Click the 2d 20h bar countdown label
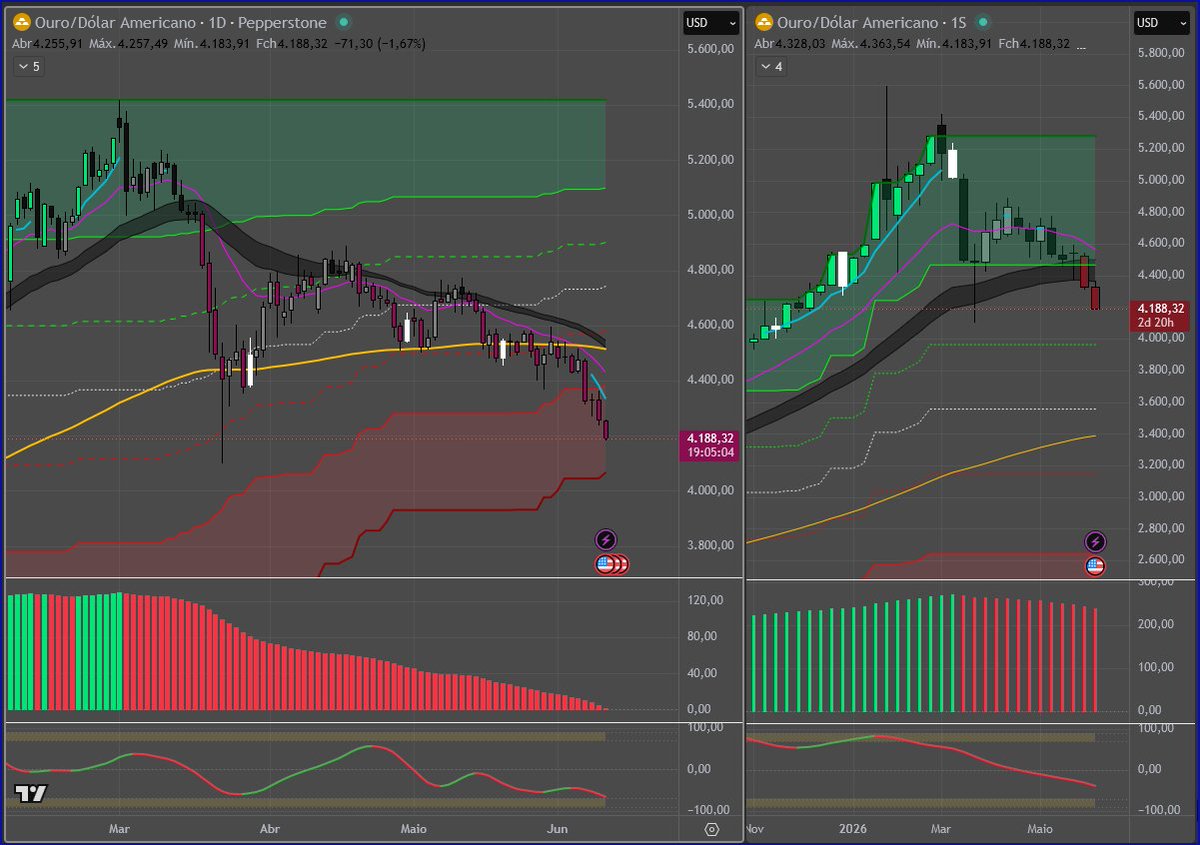Viewport: 1200px width, 845px height. coord(1161,323)
